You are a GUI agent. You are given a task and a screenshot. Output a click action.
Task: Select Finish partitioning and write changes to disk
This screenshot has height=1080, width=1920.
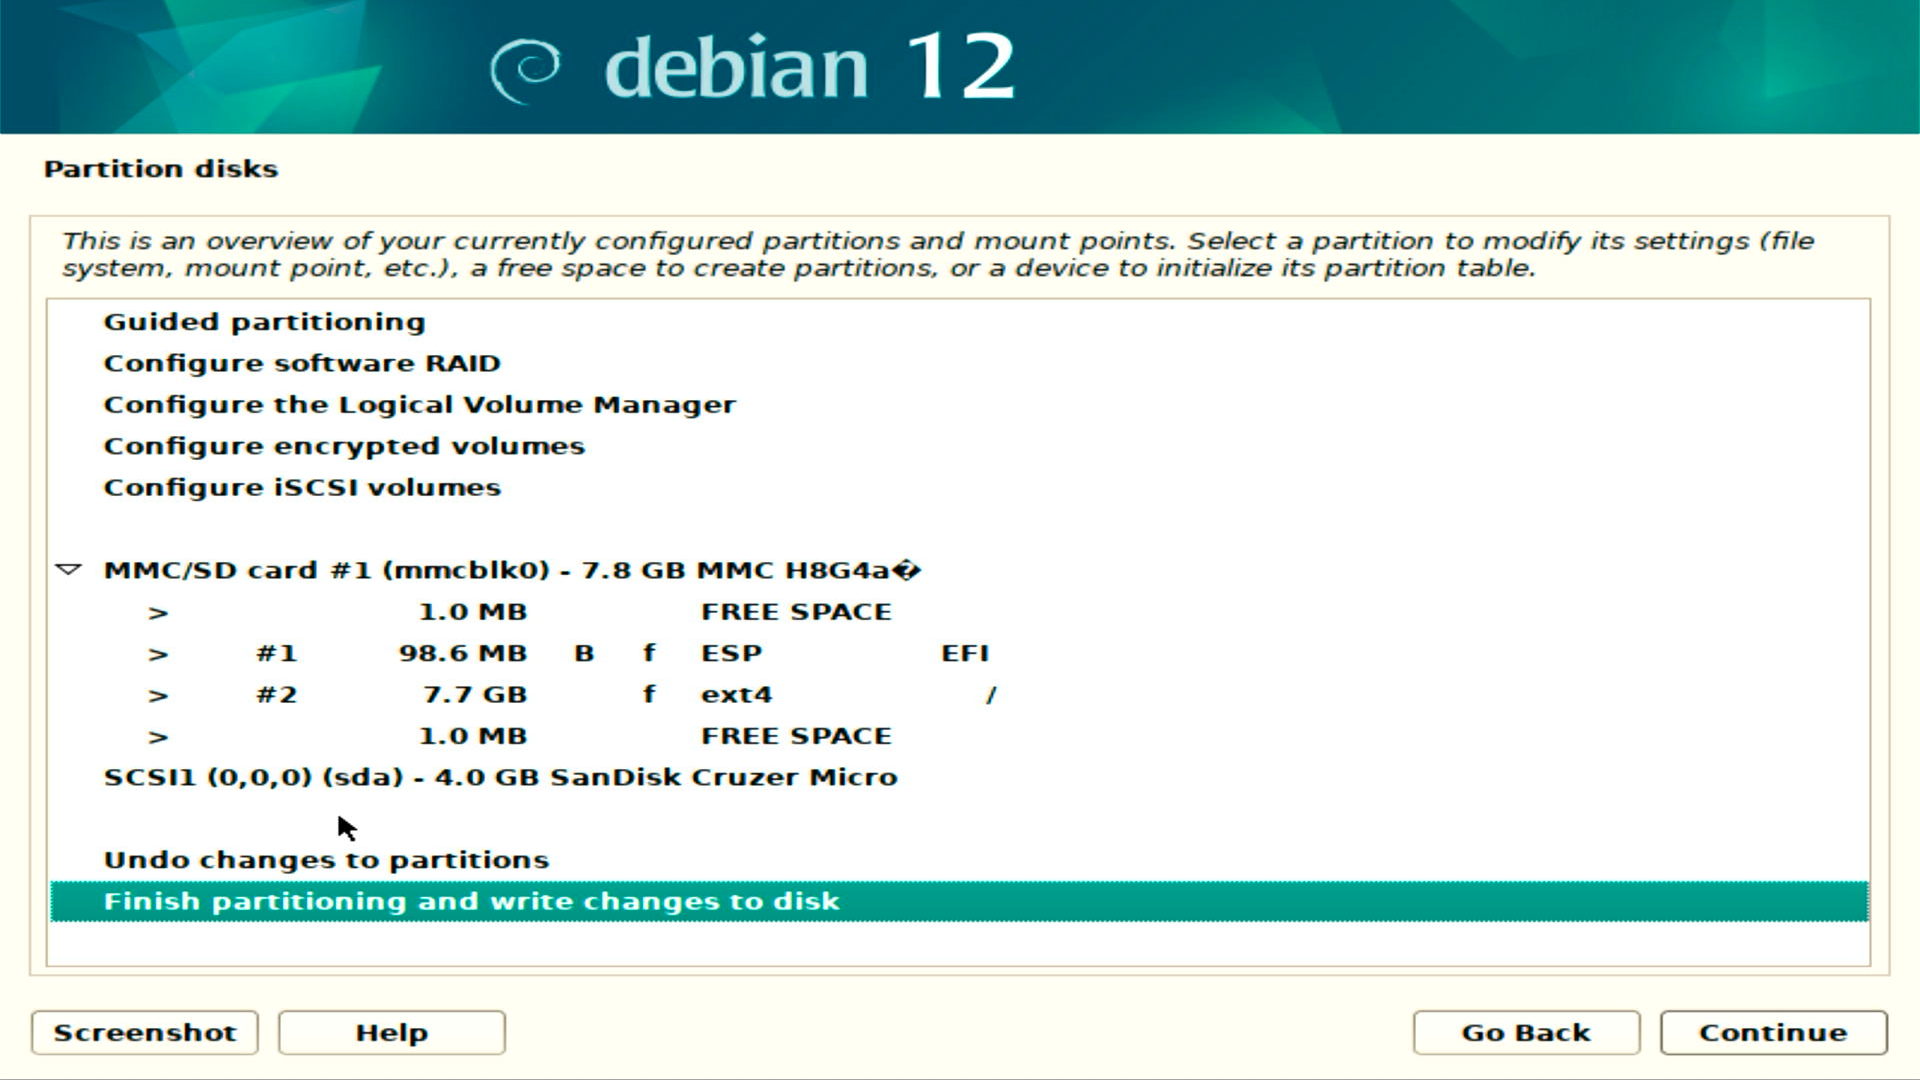click(959, 901)
